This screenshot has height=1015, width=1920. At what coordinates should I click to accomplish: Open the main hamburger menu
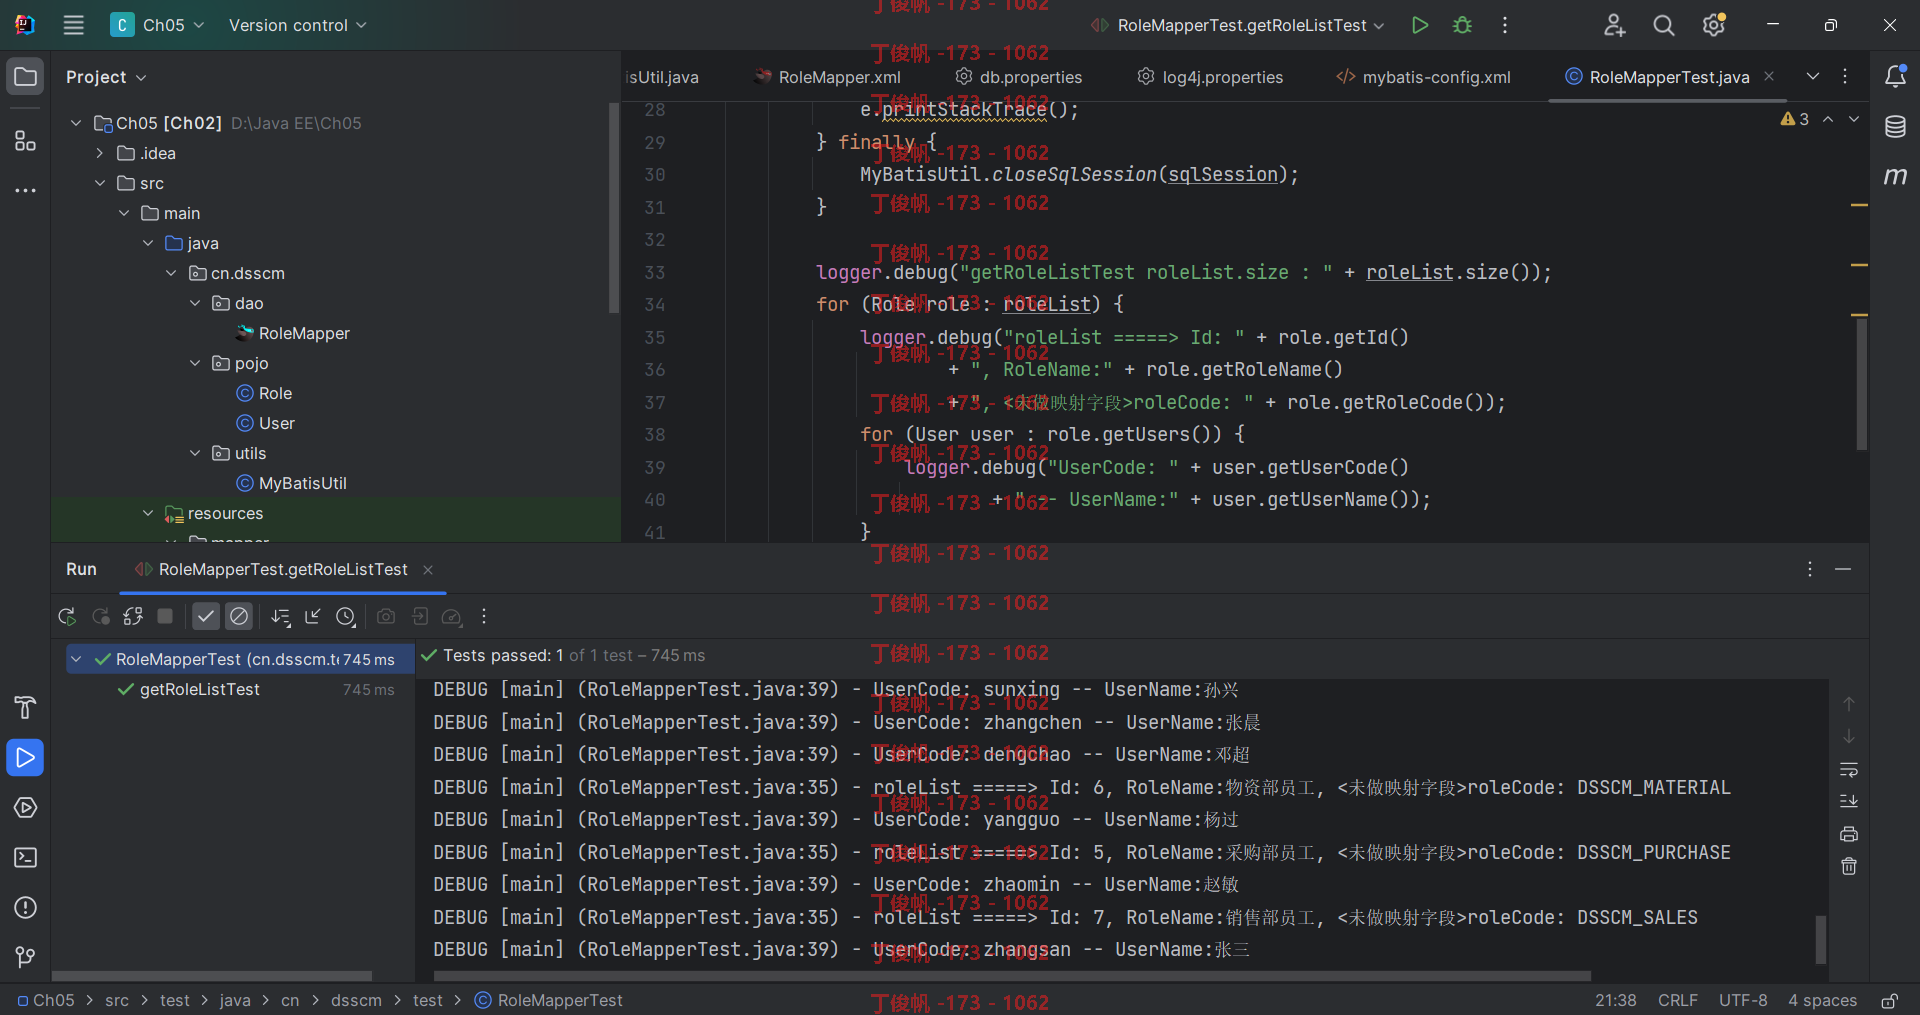tap(74, 25)
